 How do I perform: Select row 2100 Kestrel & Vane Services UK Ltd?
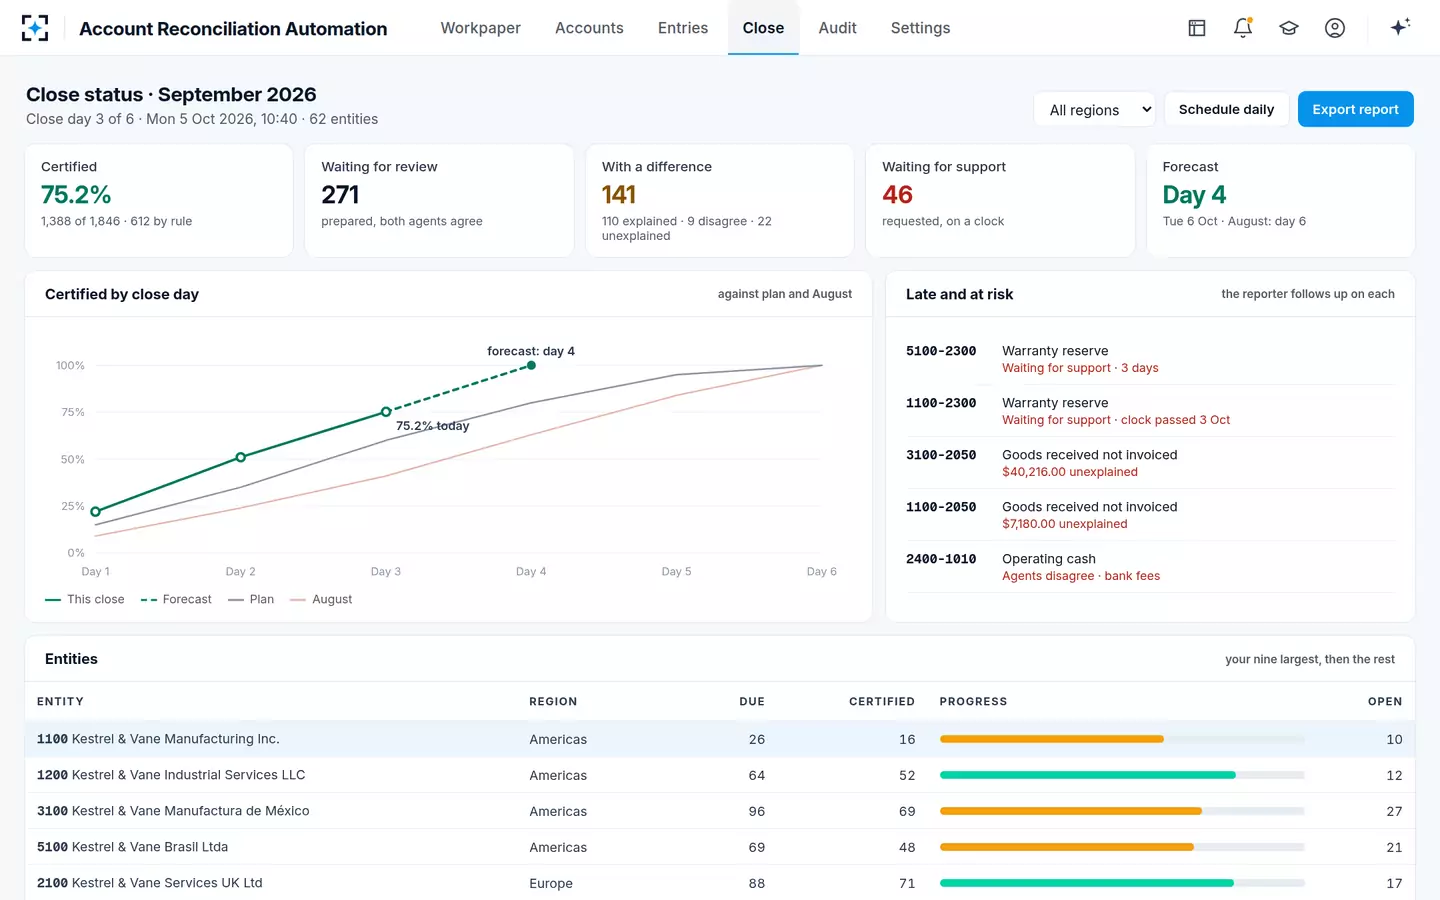[720, 883]
